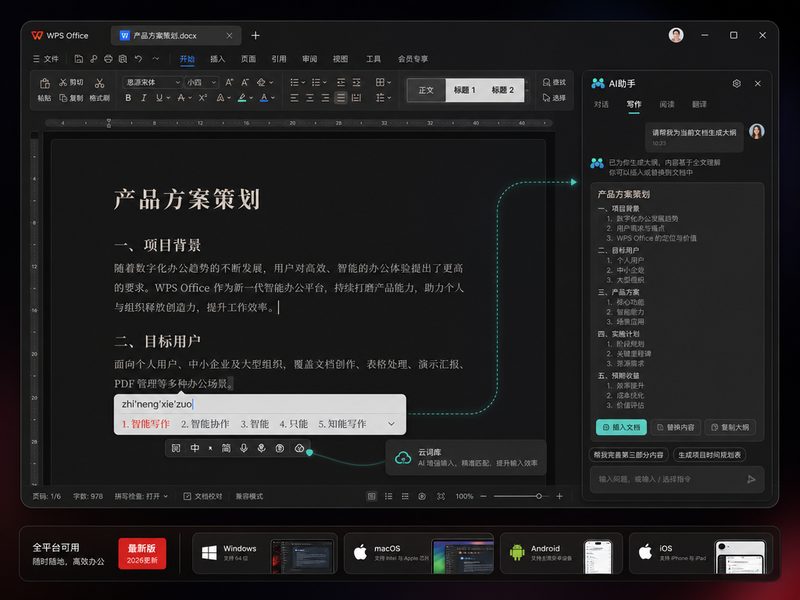Click the save document icon
Viewport: 800px width, 600px height.
tap(79, 59)
